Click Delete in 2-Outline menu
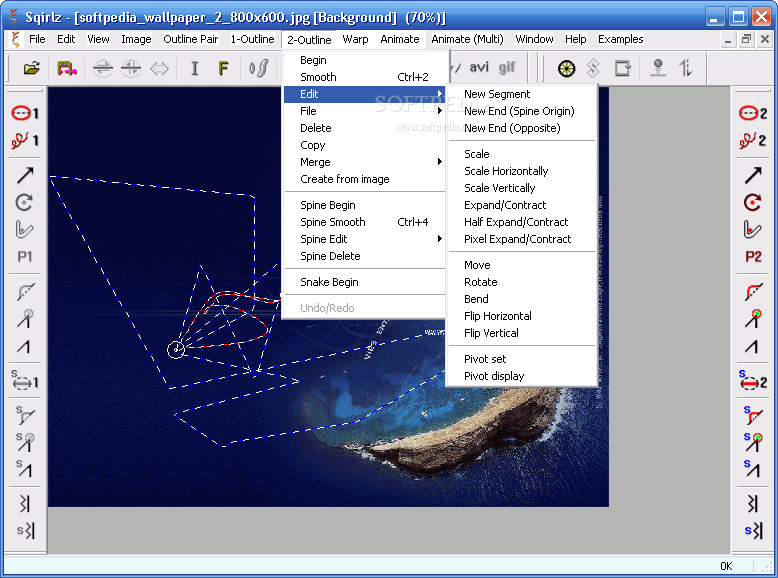This screenshot has height=578, width=778. pyautogui.click(x=364, y=128)
